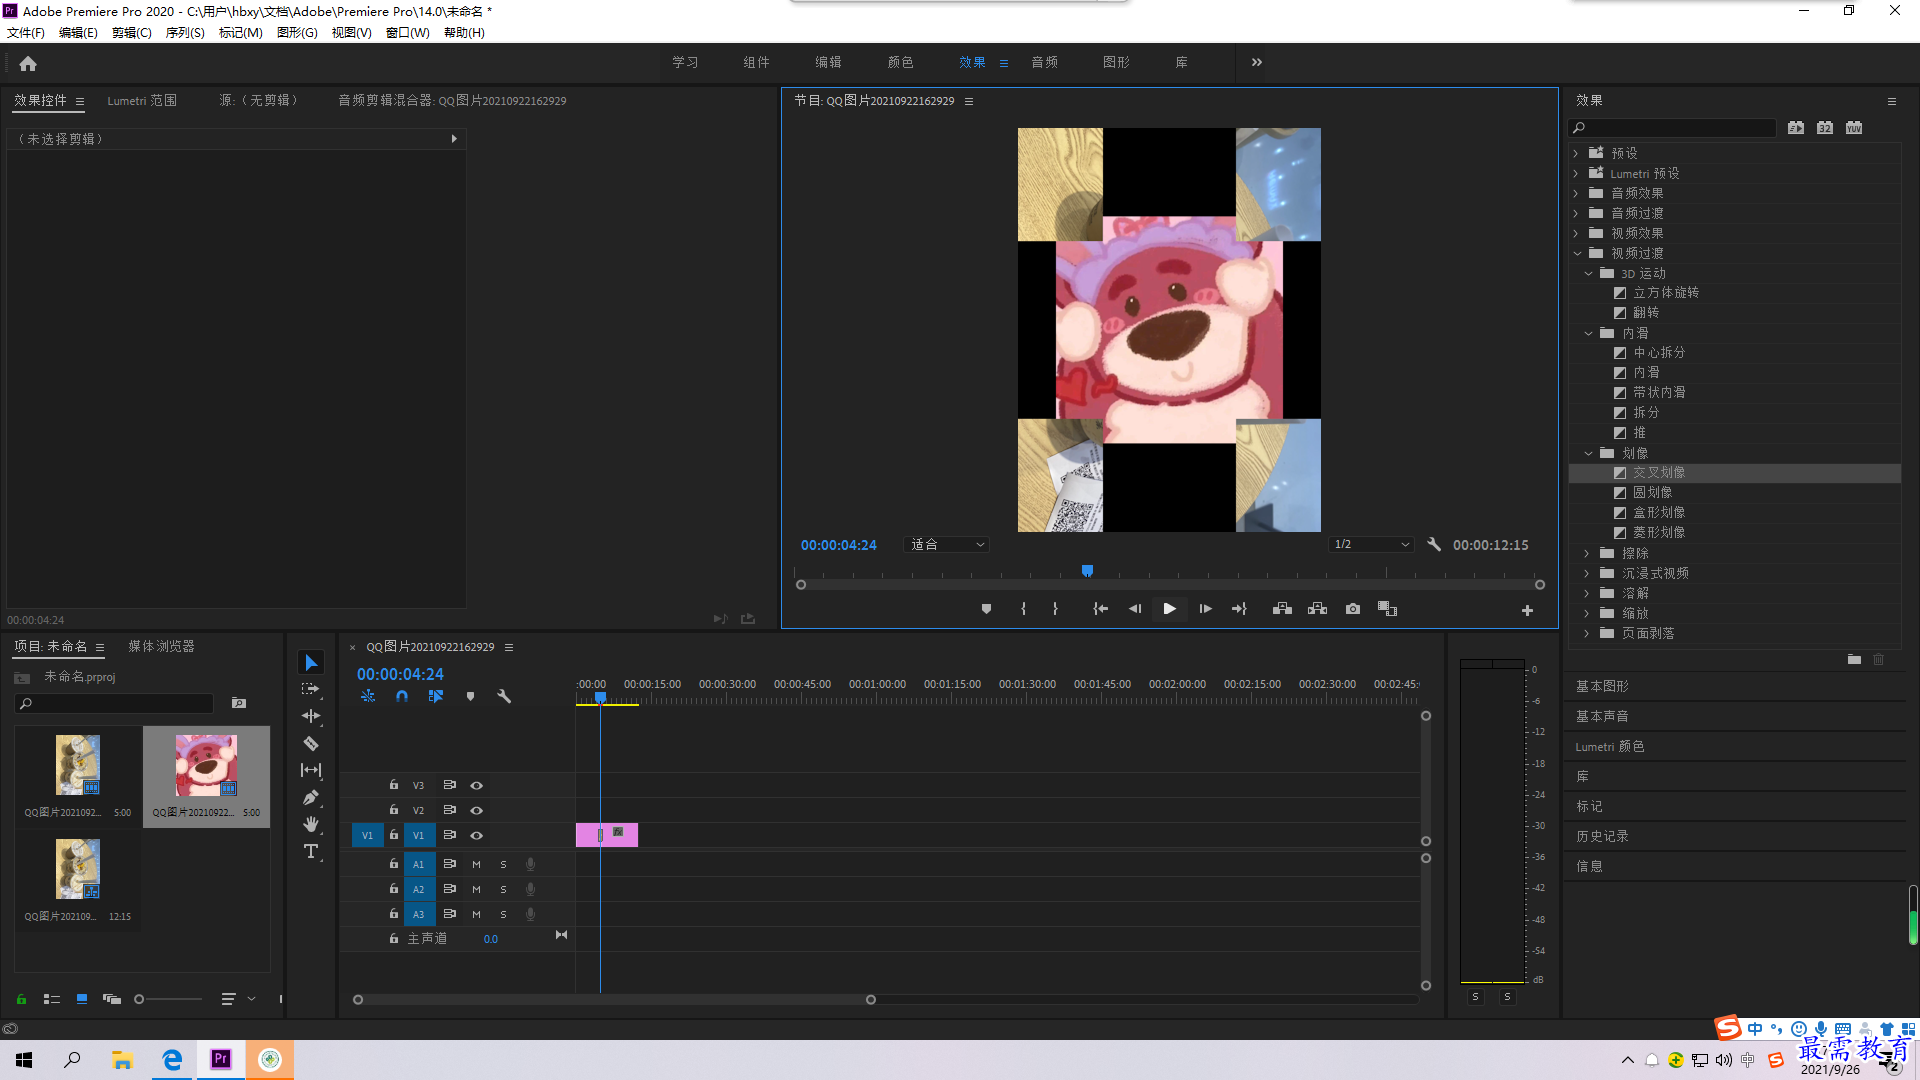The image size is (1920, 1080).
Task: Show more workspaces with double chevron
Action: (1257, 62)
